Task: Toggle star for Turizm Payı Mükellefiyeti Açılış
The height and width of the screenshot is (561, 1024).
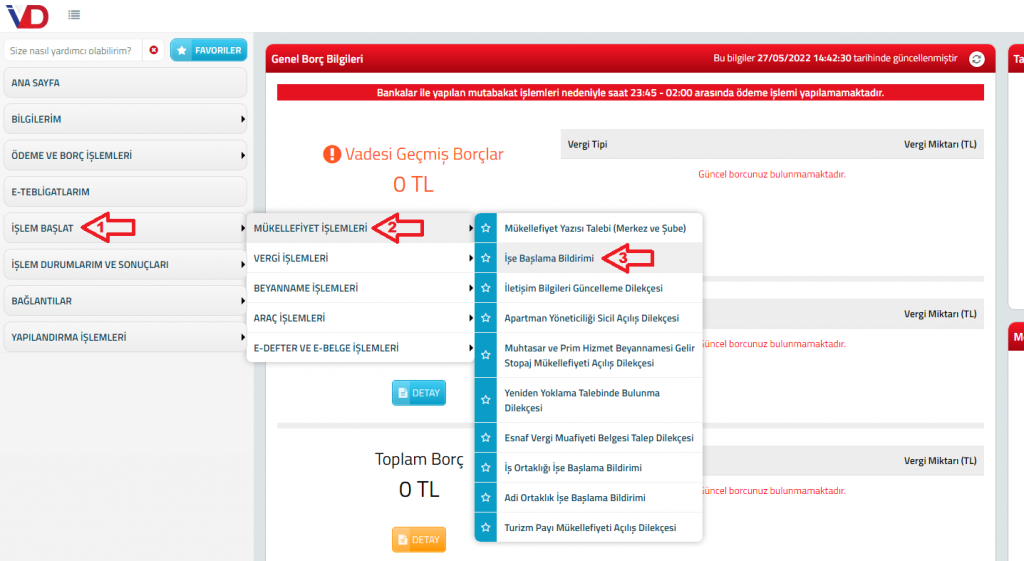Action: tap(486, 527)
